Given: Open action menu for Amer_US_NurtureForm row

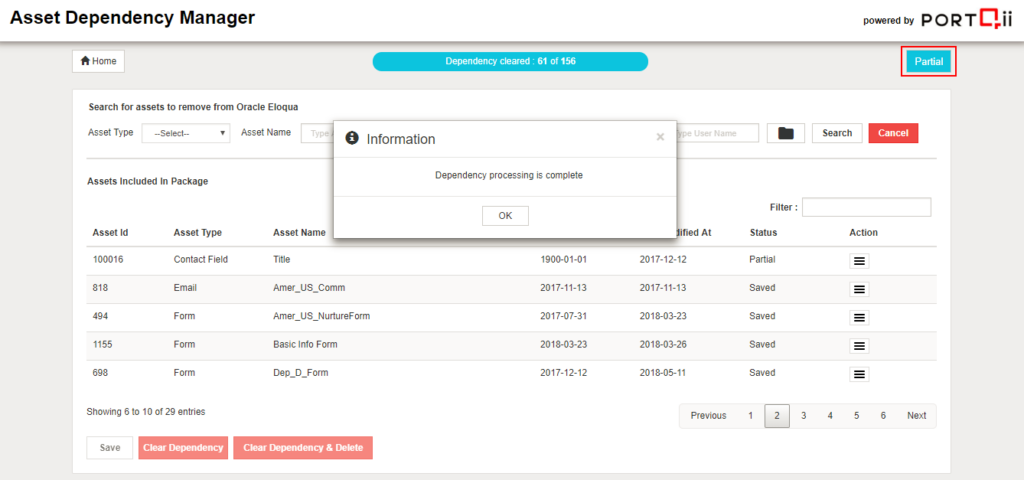Looking at the screenshot, I should point(859,317).
